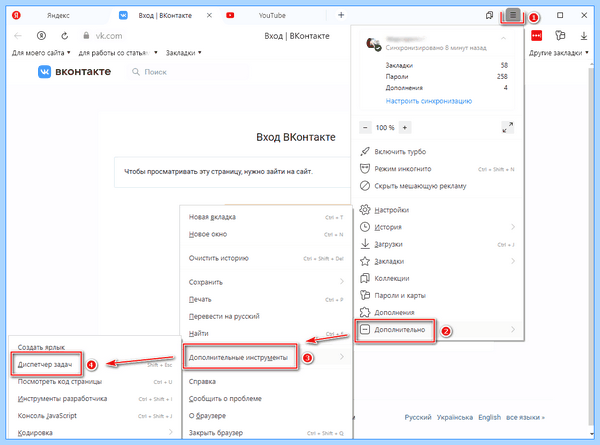Open downloads via the toolbar arrow icon

(x=584, y=36)
